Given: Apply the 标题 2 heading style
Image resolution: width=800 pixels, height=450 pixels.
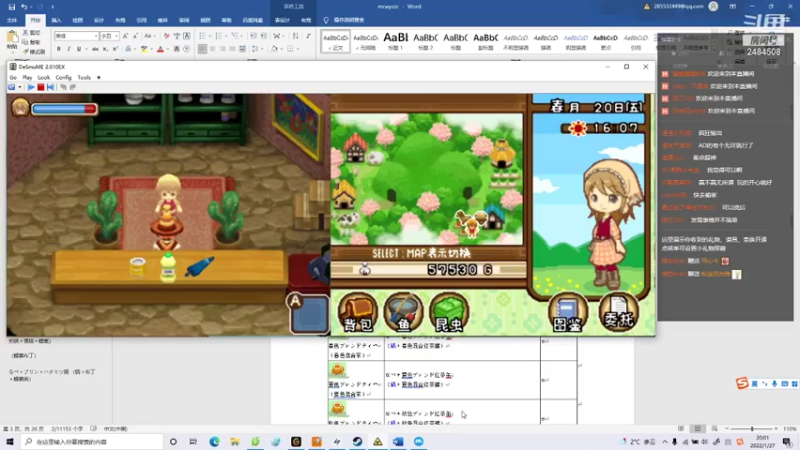Looking at the screenshot, I should click(x=425, y=41).
